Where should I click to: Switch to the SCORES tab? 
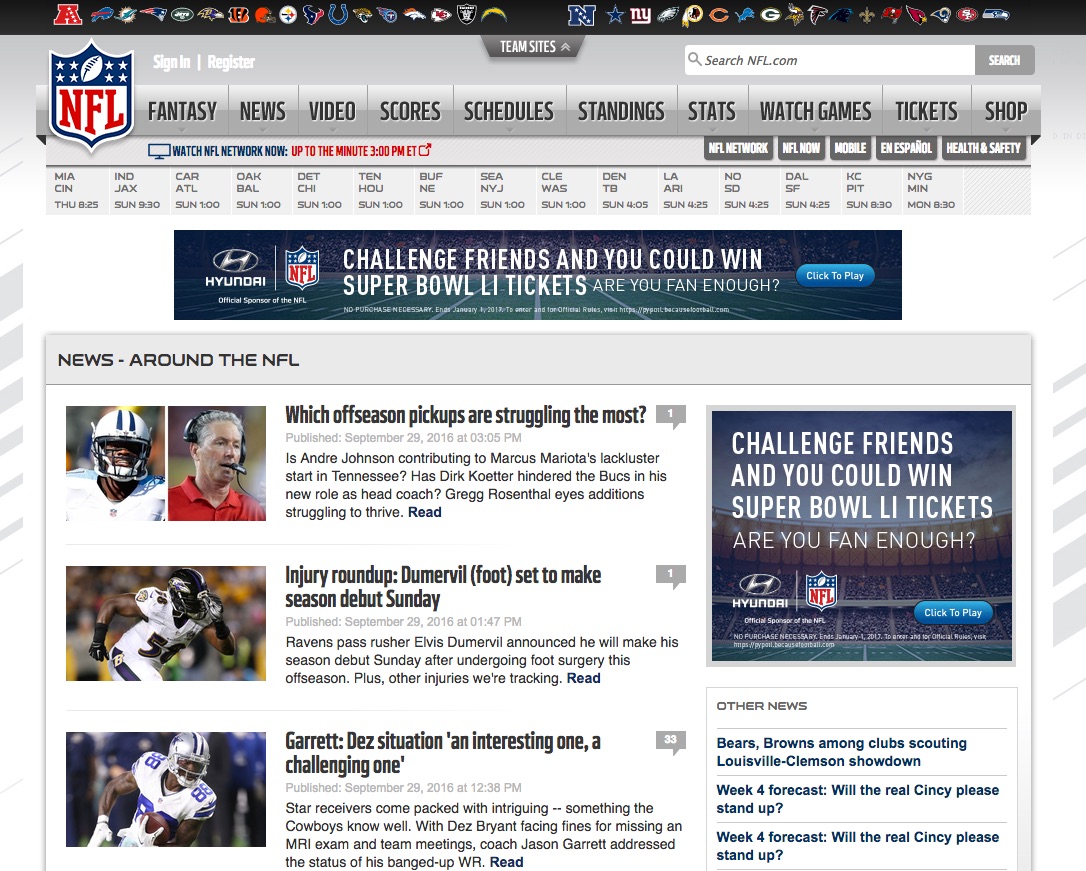pos(409,111)
